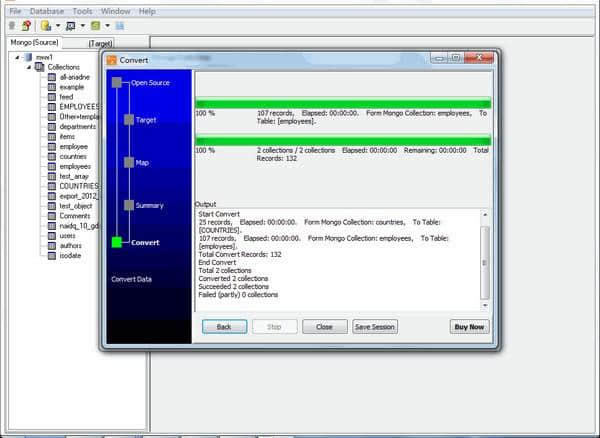Select the Target step square in wizard
Image resolution: width=600 pixels, height=438 pixels.
129,119
